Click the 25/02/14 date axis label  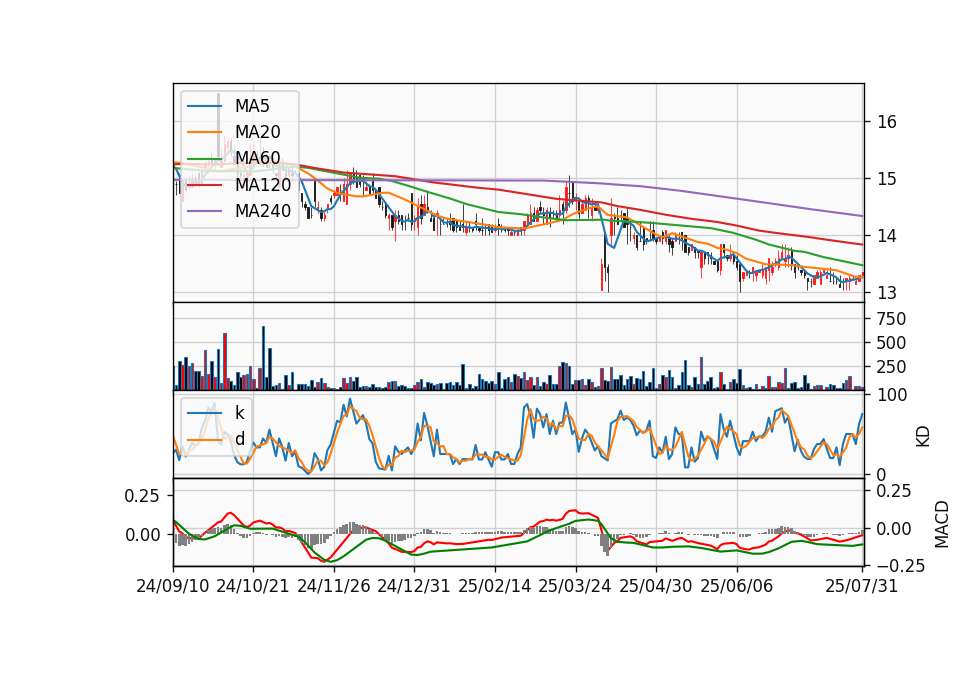coord(495,586)
